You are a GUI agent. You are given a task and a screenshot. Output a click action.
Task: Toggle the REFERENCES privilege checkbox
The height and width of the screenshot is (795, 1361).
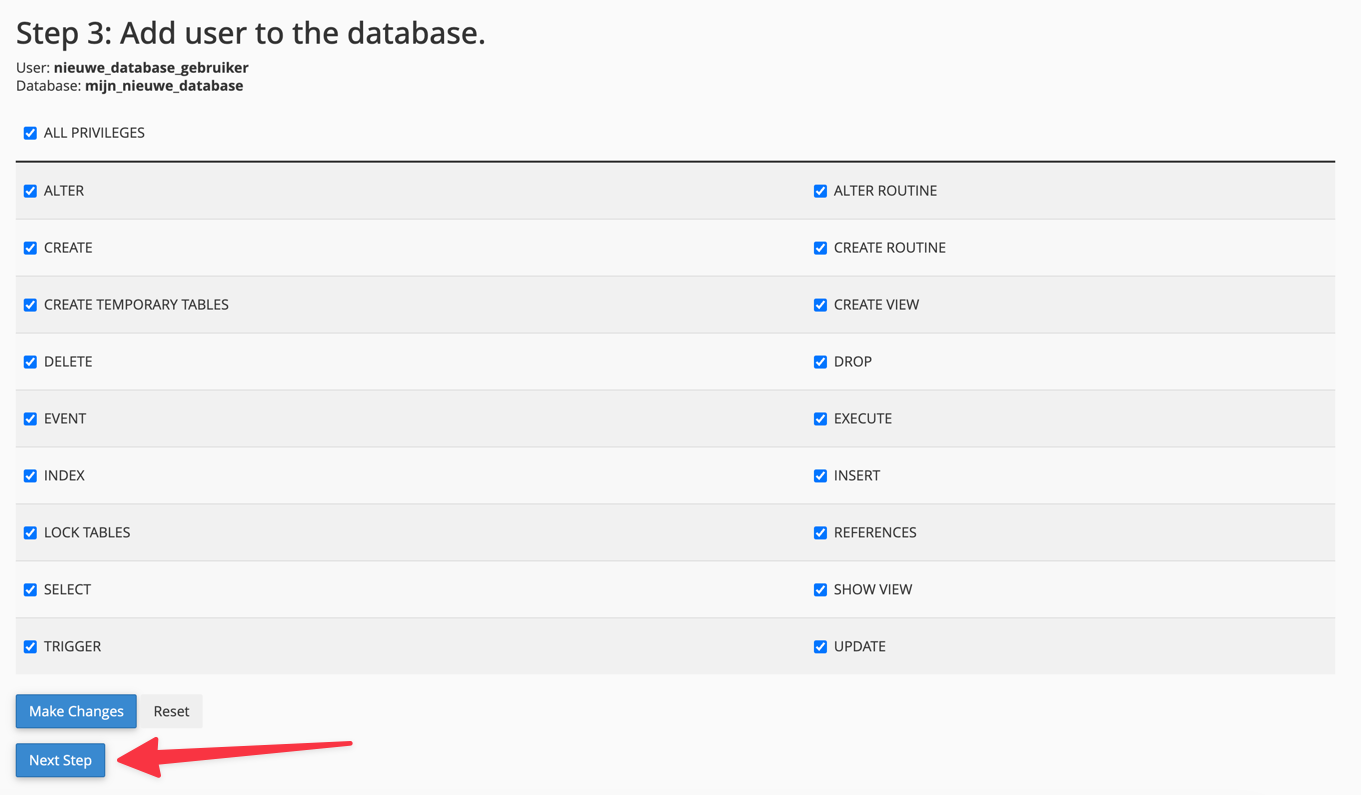click(820, 533)
